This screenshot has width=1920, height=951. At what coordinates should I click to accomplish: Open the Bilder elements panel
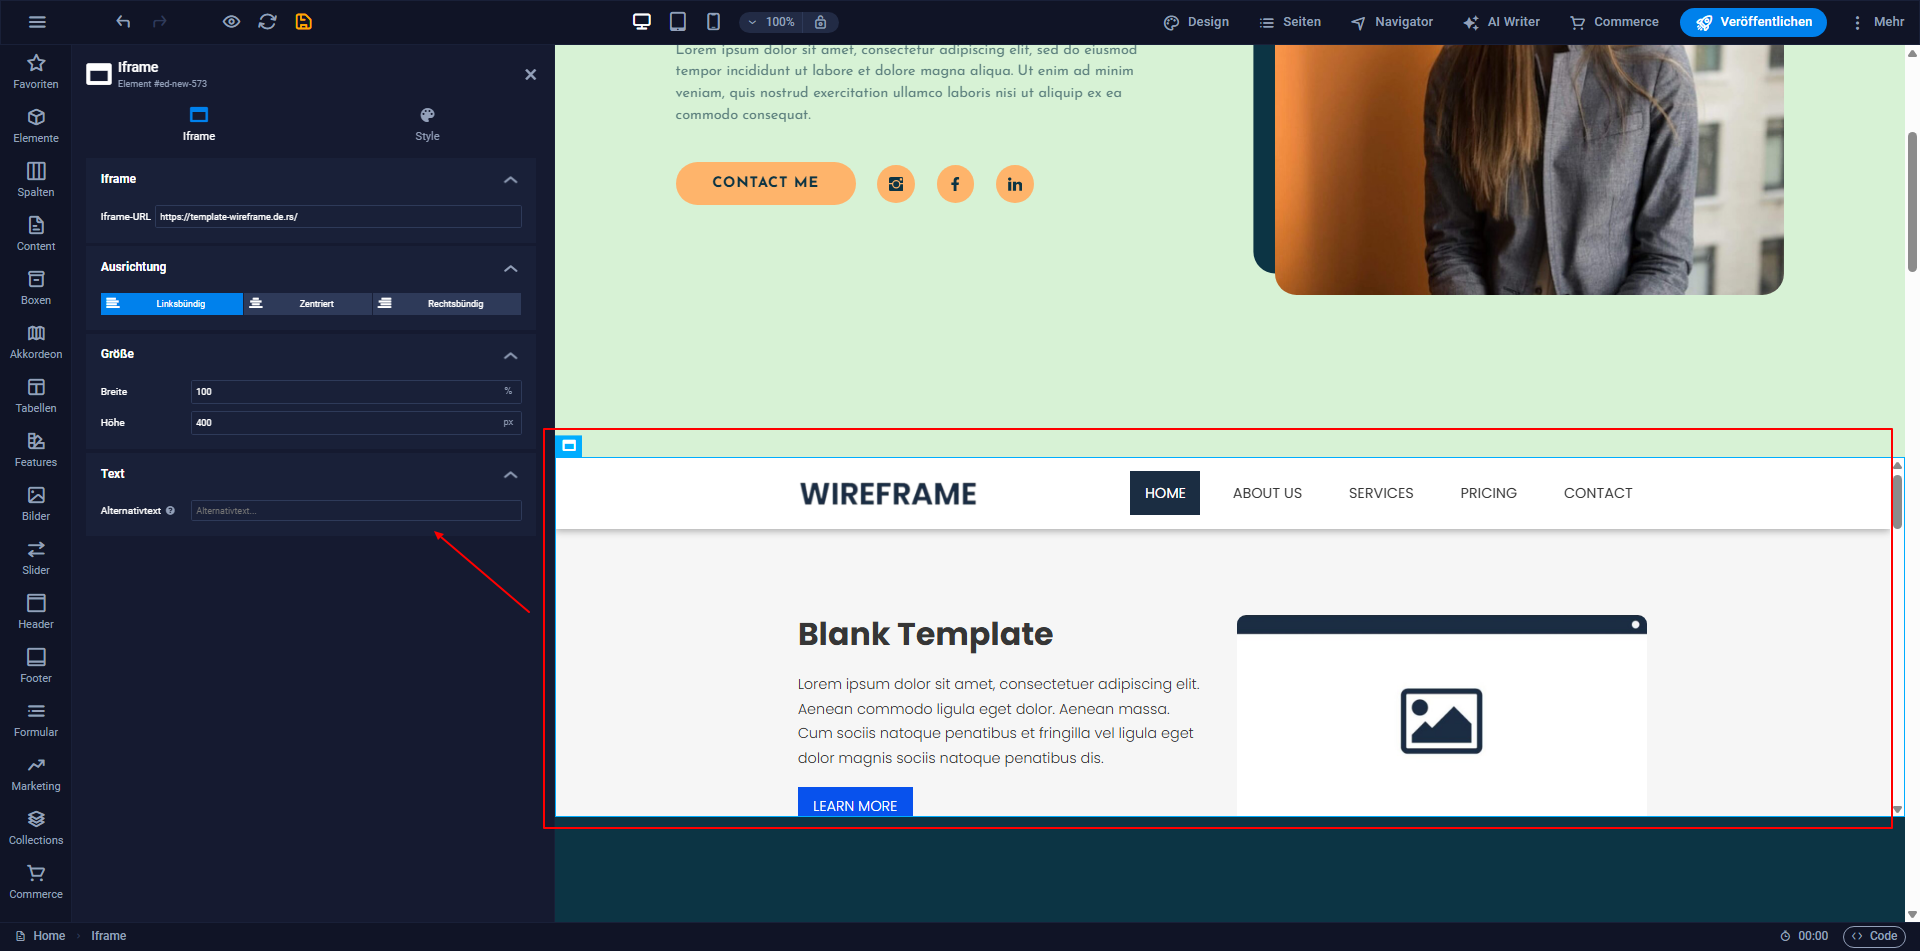[x=36, y=503]
